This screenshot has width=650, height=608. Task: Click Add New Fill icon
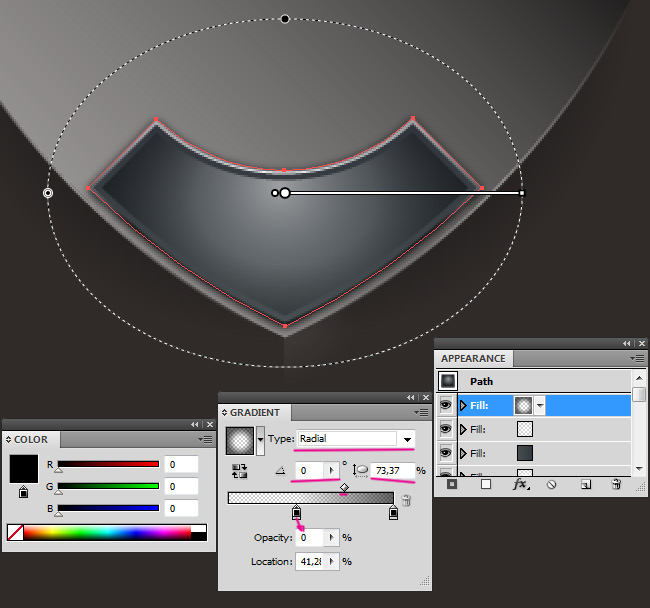[486, 484]
